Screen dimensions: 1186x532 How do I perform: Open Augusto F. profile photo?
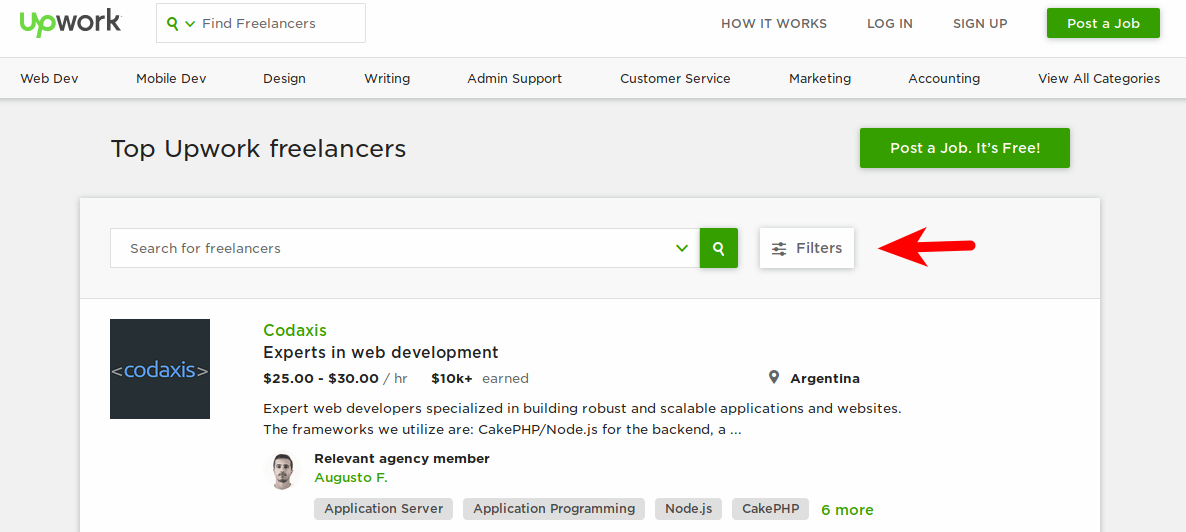[x=284, y=470]
